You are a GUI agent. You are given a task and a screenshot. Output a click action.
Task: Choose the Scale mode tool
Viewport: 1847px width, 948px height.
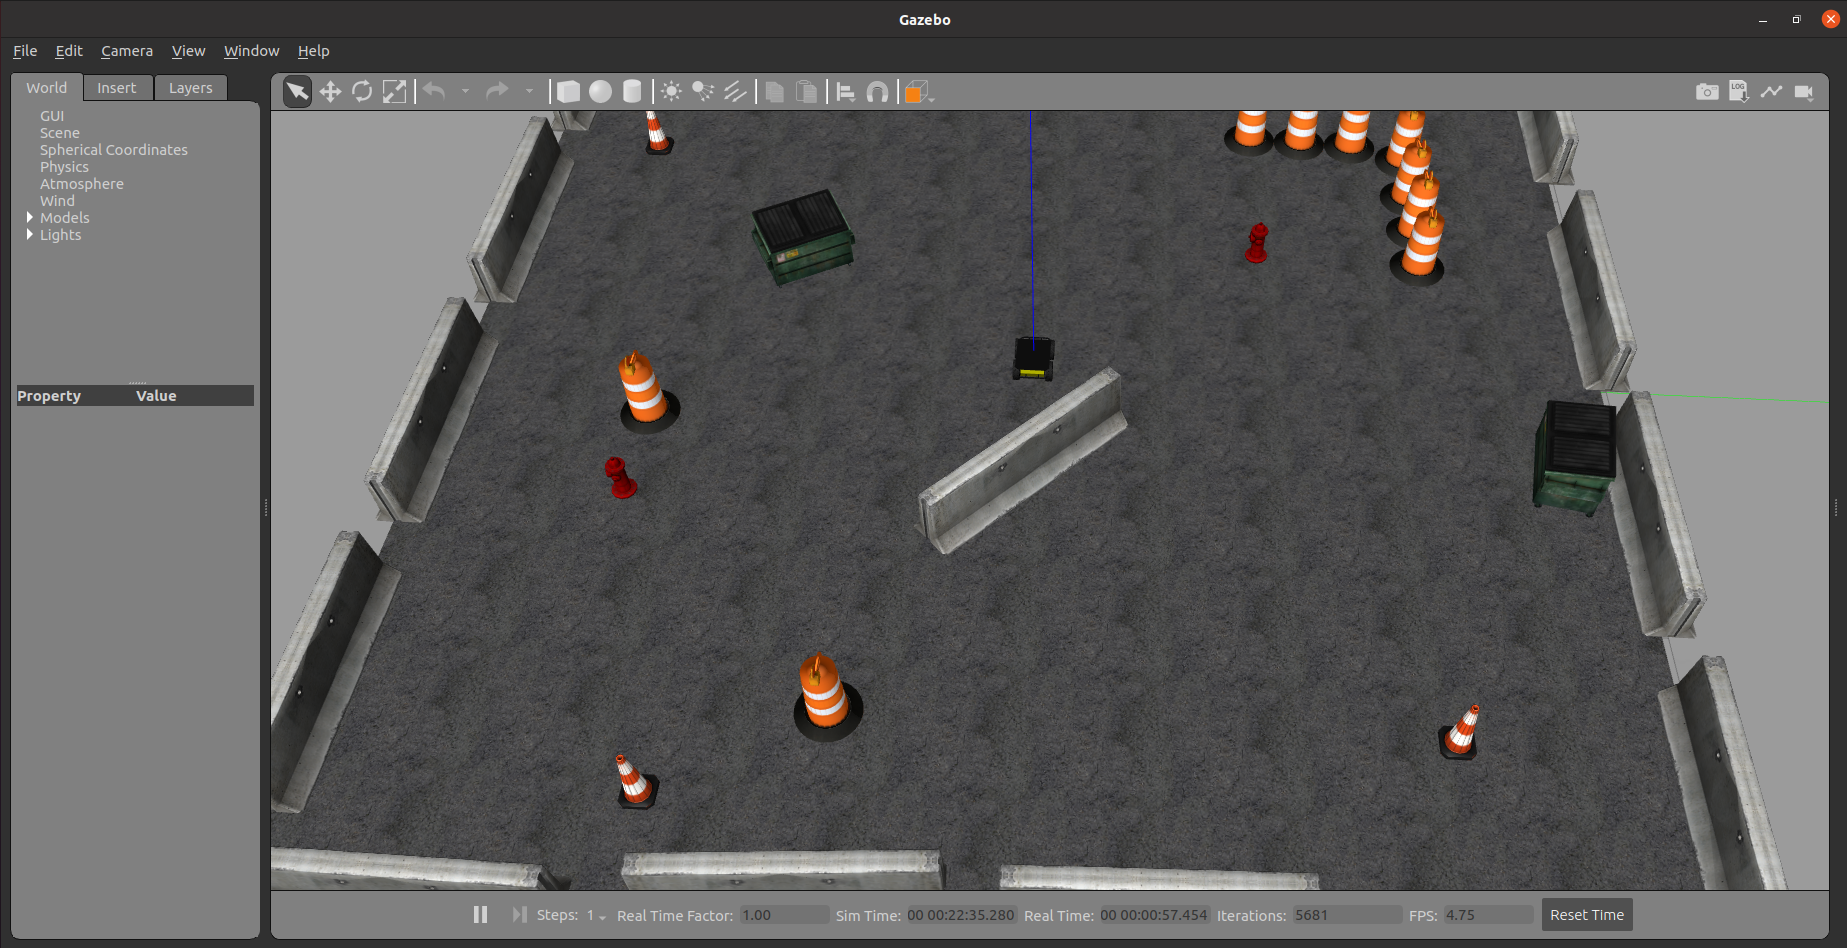coord(395,92)
